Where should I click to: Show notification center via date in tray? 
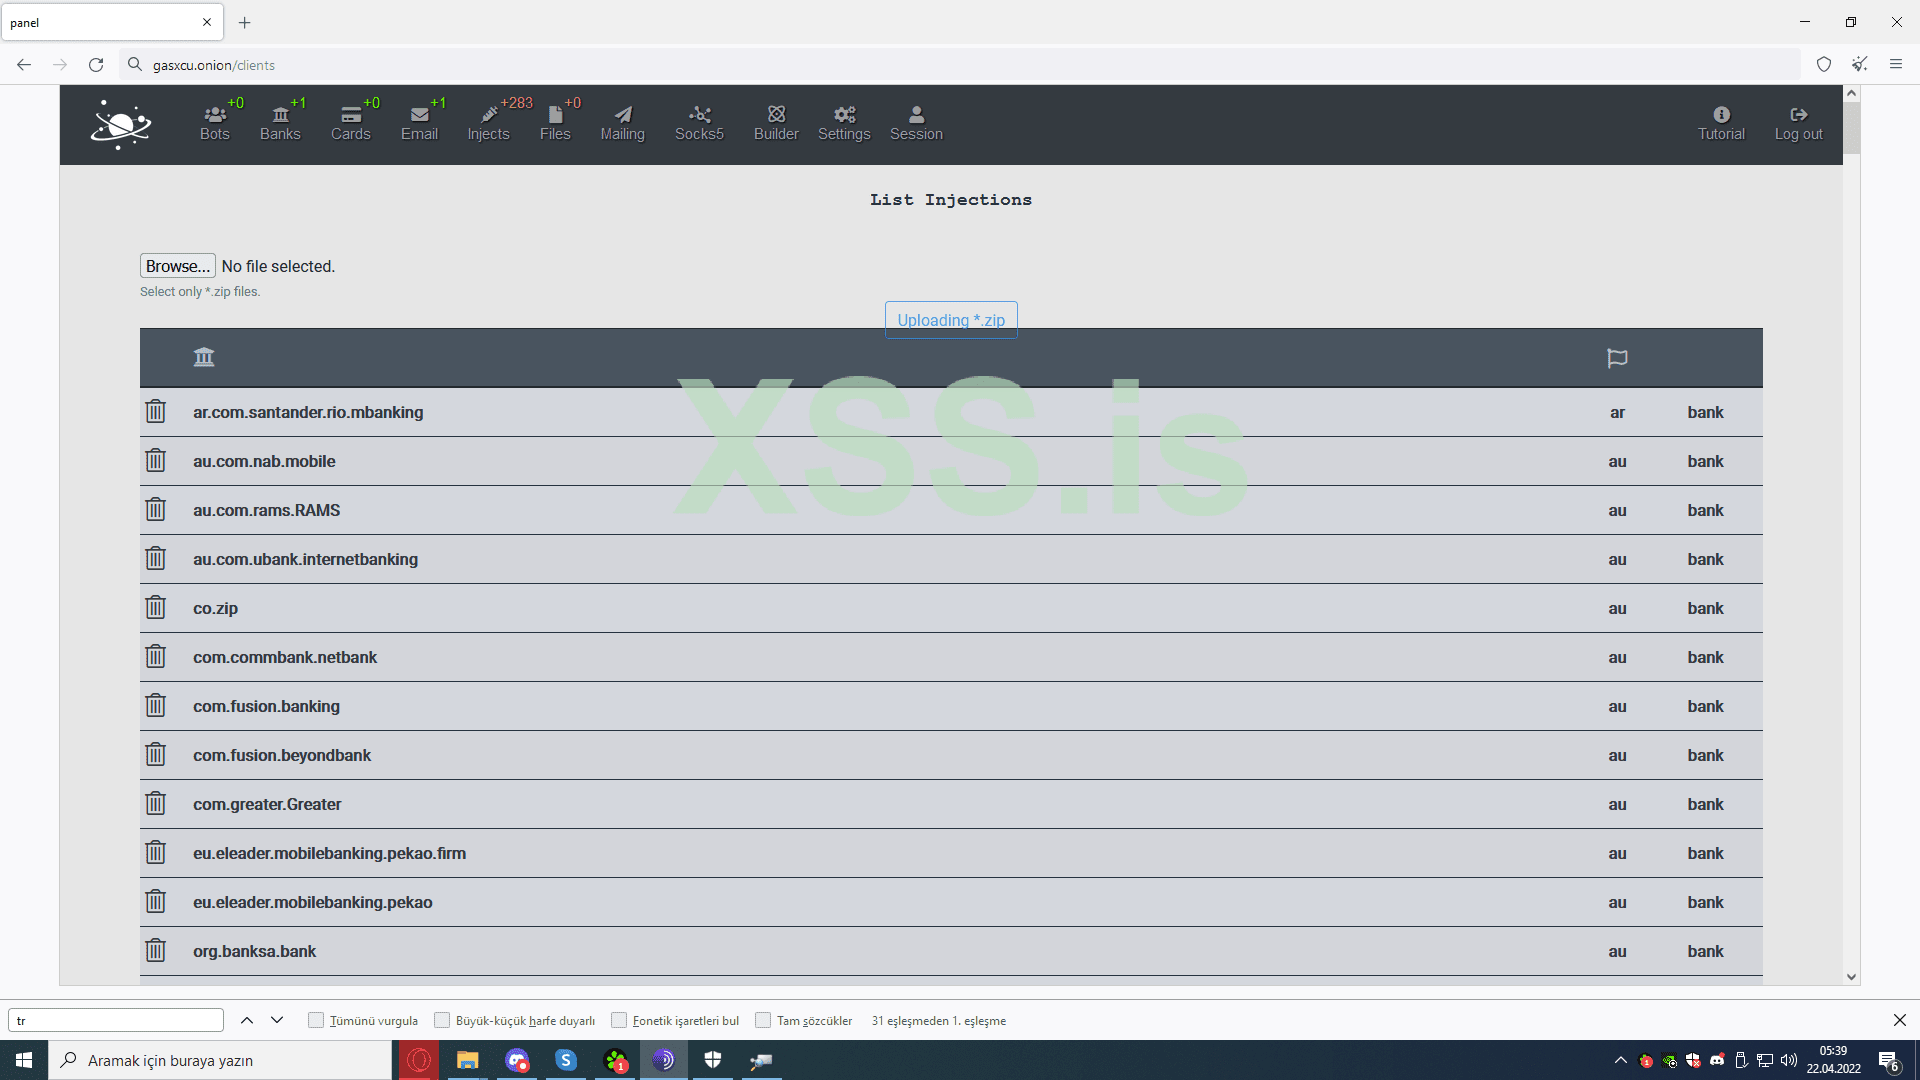[1832, 1059]
